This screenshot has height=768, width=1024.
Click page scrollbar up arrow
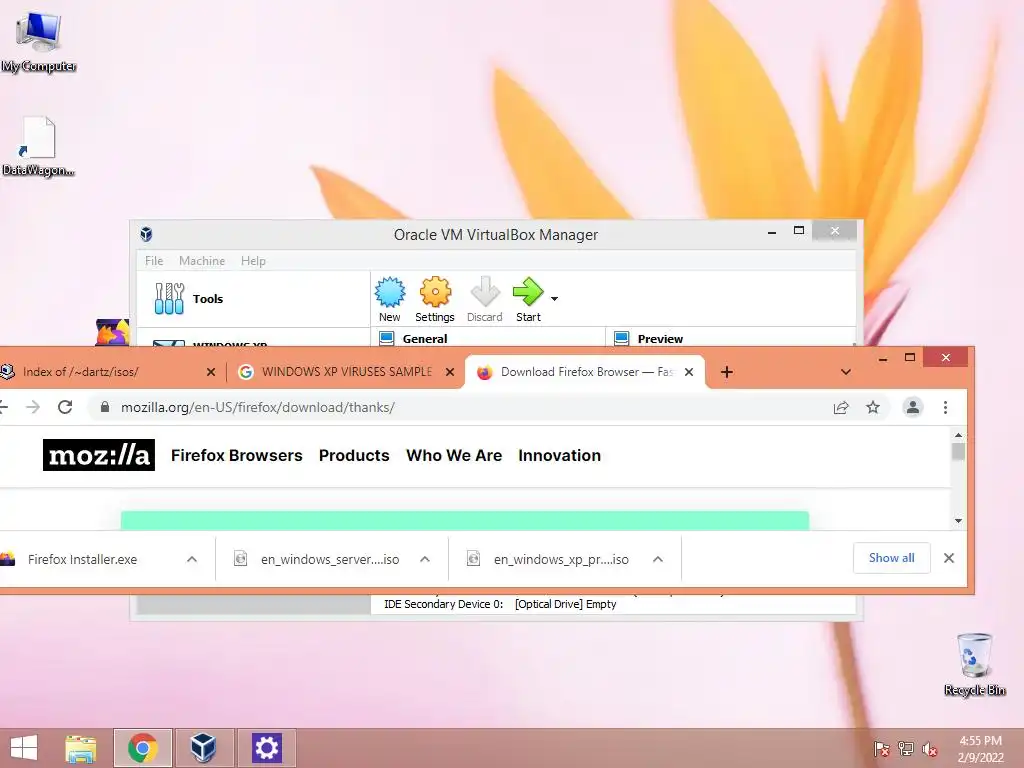958,435
